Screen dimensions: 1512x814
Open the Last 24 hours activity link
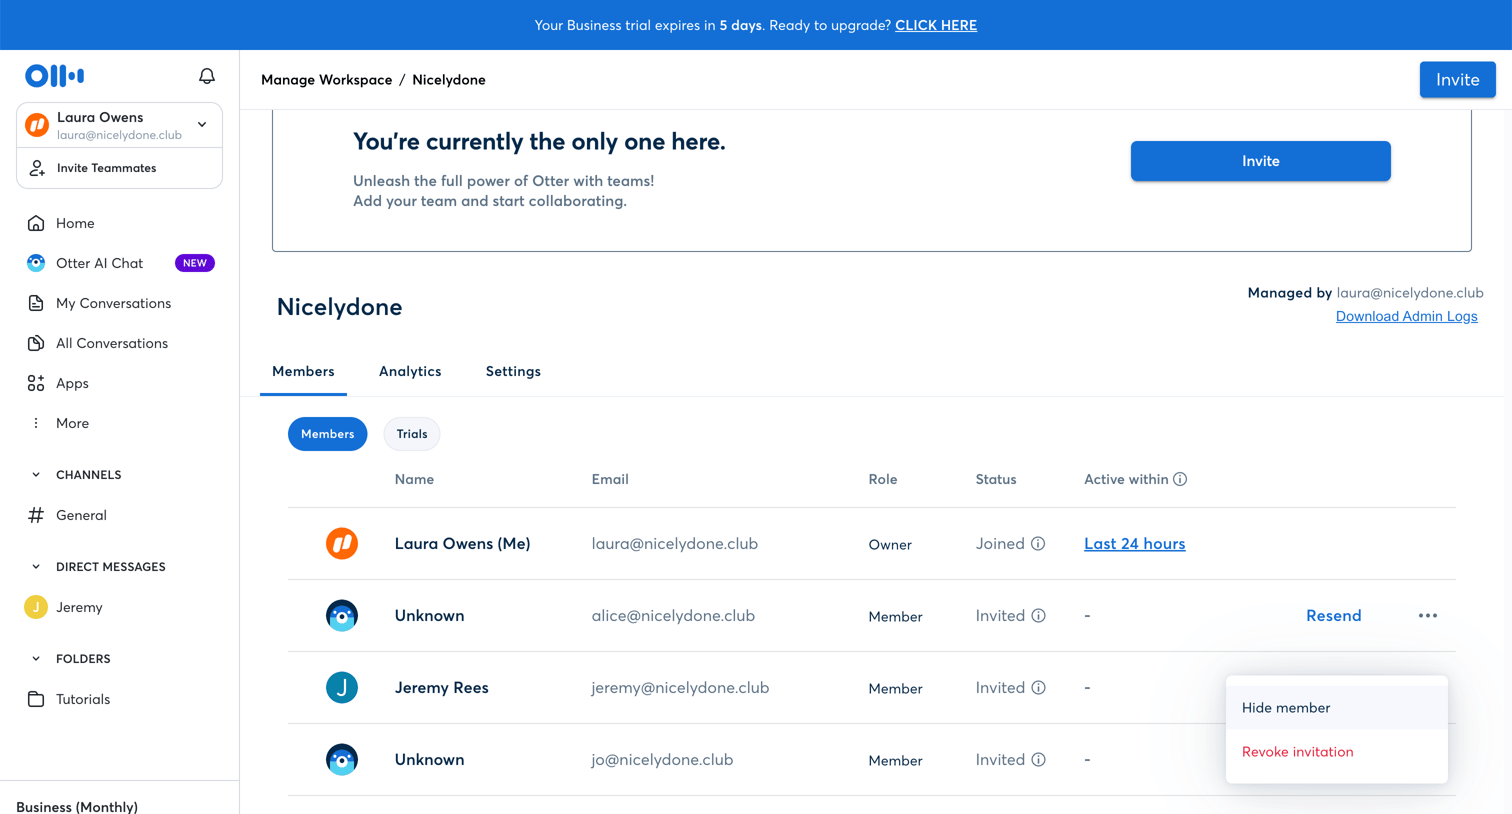1134,544
